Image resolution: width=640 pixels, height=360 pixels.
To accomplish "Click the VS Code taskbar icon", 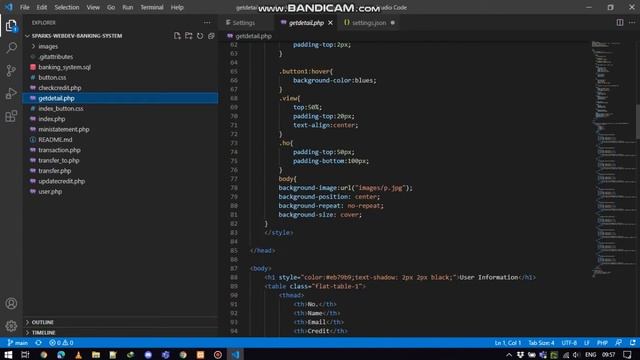I will [x=236, y=355].
